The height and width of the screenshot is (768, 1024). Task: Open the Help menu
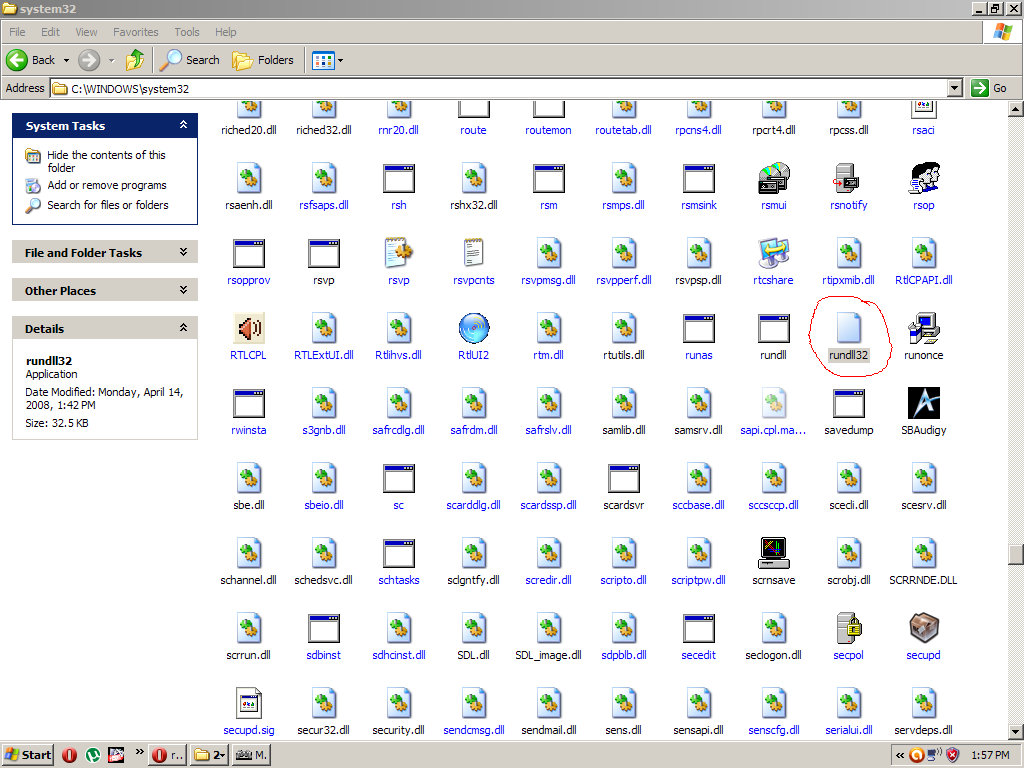click(x=225, y=32)
